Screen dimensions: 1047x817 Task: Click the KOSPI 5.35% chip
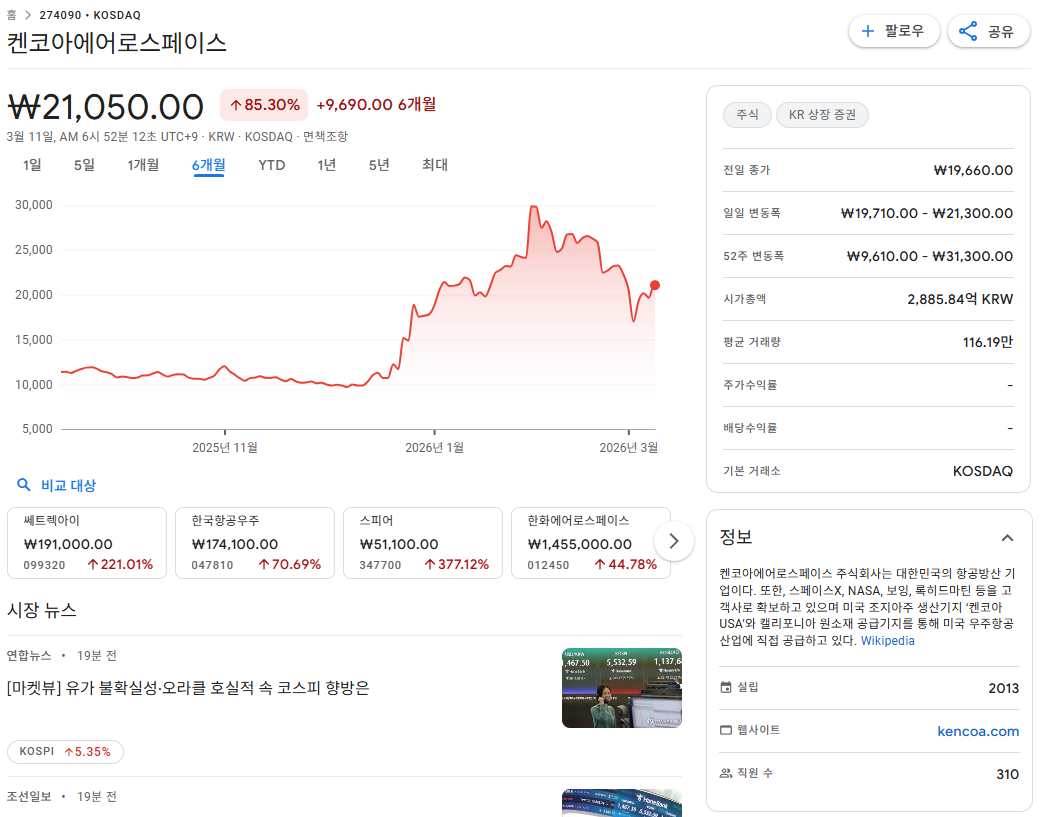[65, 752]
